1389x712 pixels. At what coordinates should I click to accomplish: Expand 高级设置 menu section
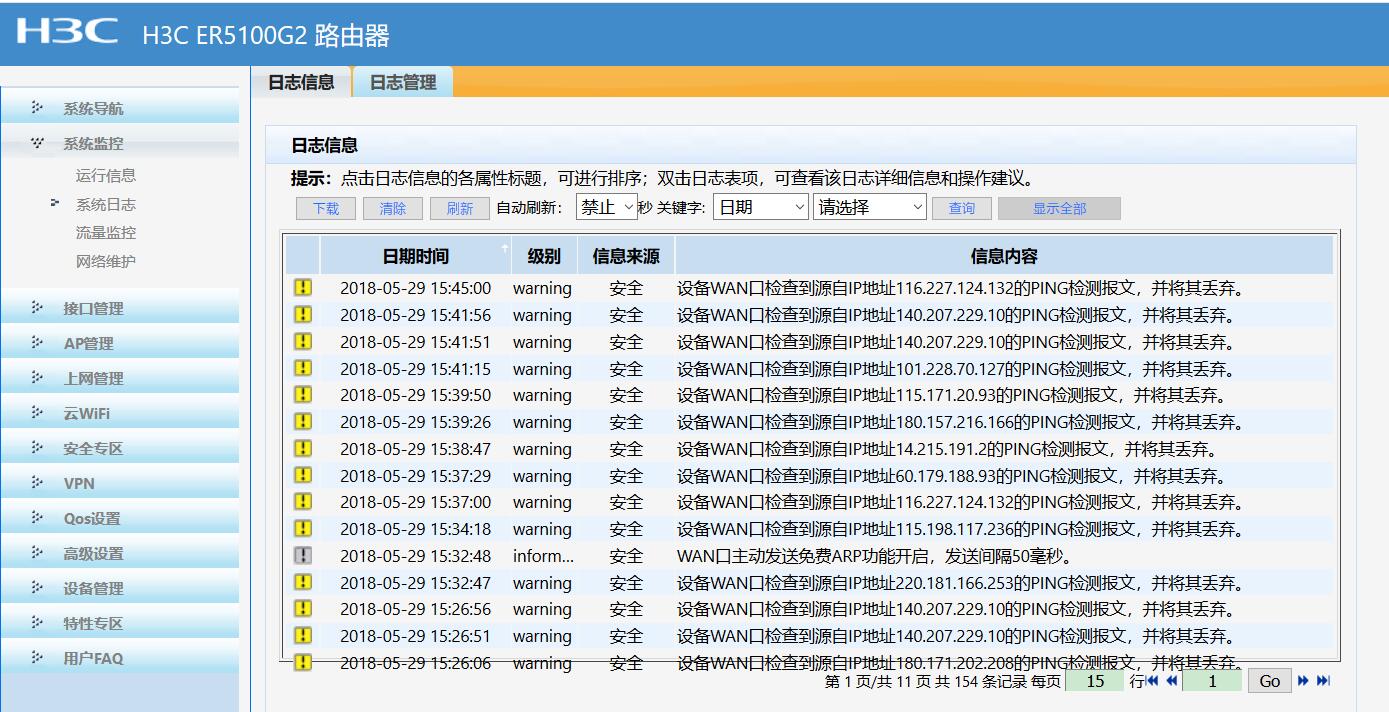(x=120, y=553)
